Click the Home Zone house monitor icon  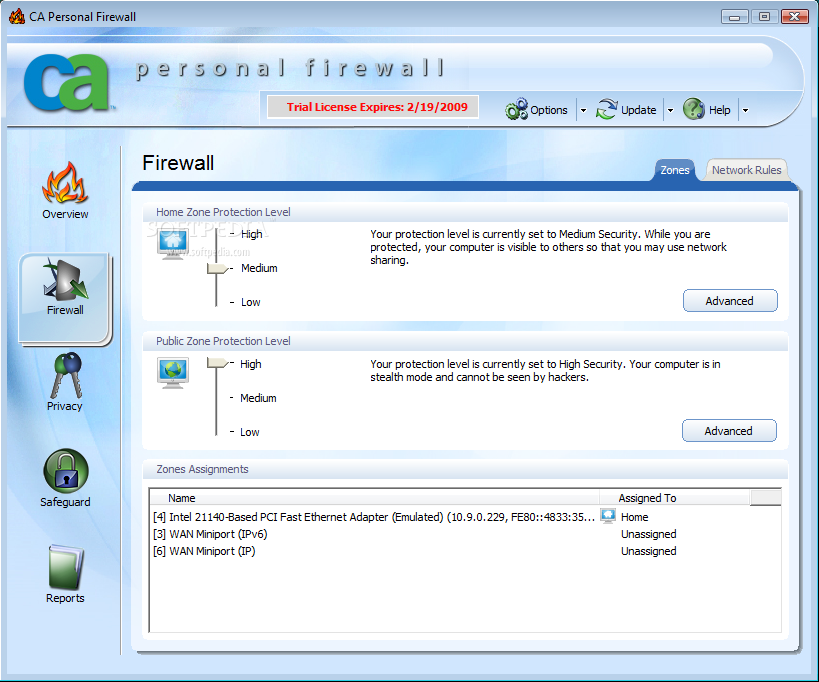click(172, 244)
